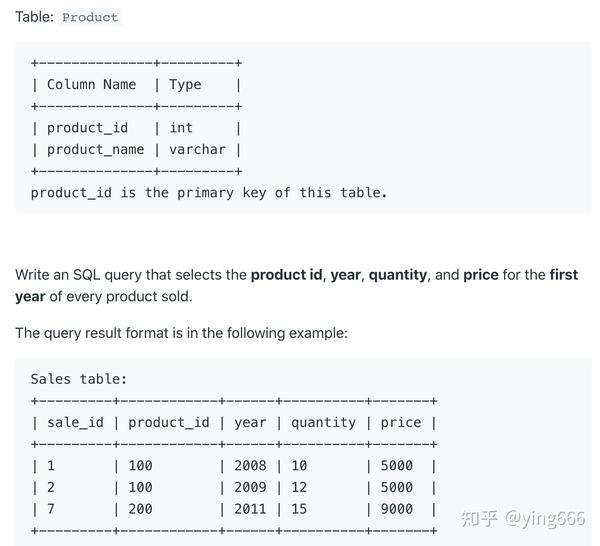Click the sale_id column header

tap(75, 423)
